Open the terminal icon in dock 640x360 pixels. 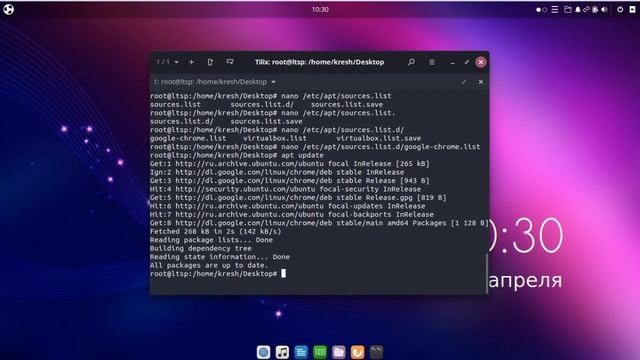(376, 352)
